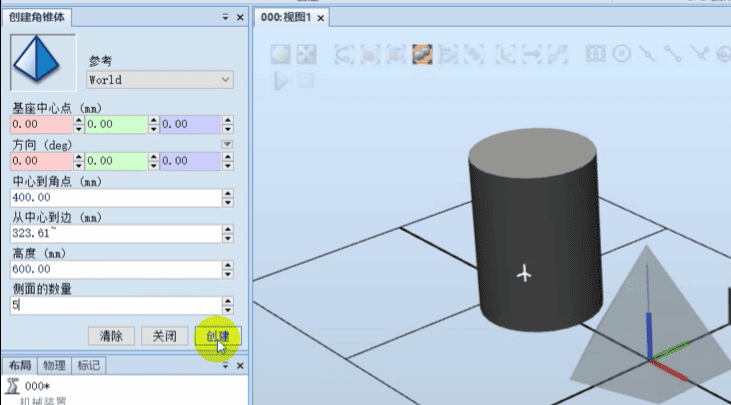The width and height of the screenshot is (731, 405).
Task: Increase 高度 value with up arrow
Action: 228,265
